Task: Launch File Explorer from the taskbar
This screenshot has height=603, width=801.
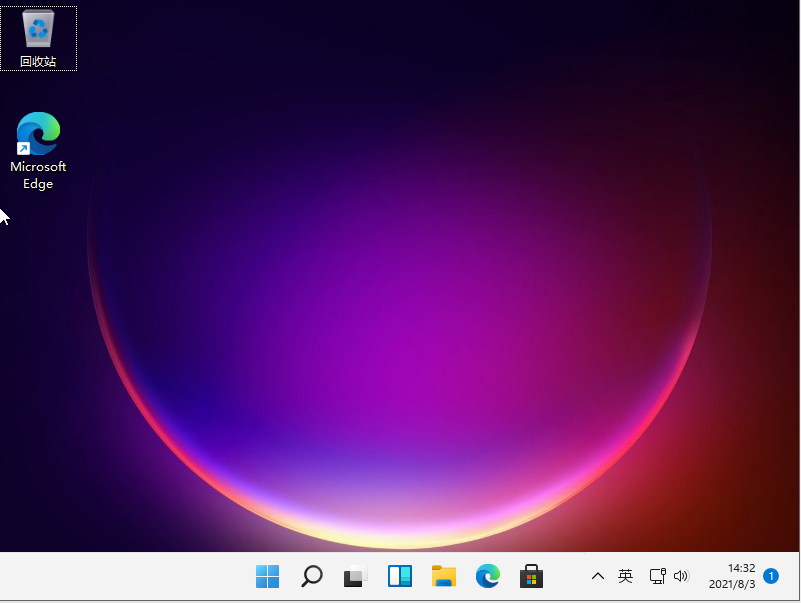Action: (444, 576)
